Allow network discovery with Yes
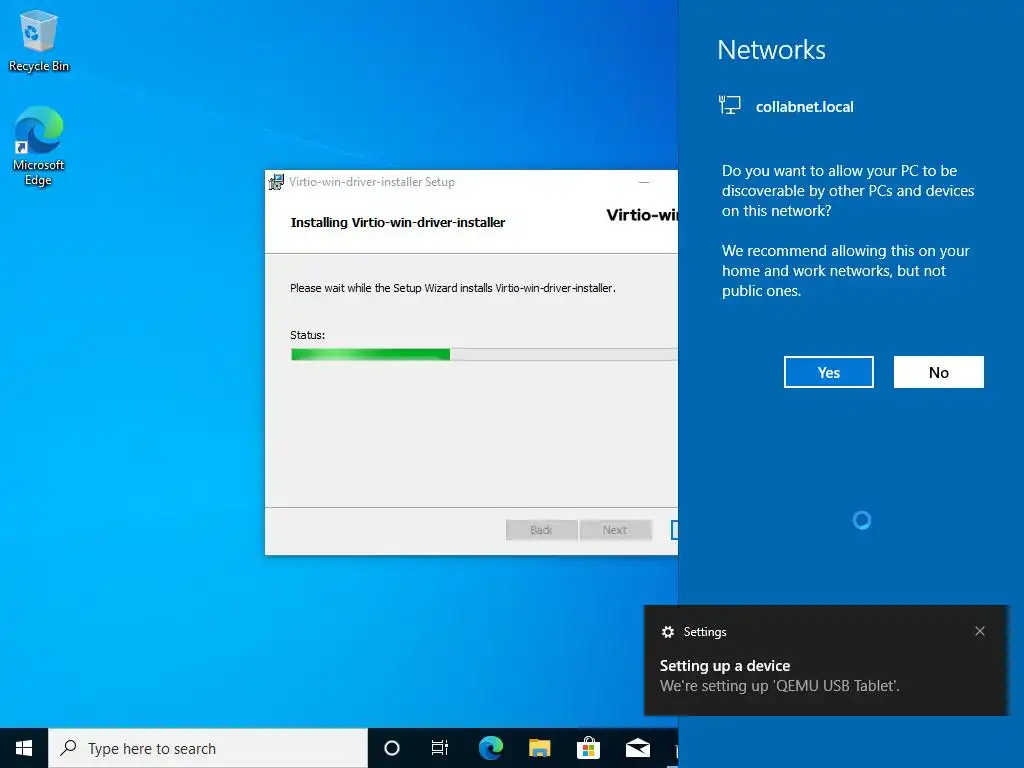The height and width of the screenshot is (768, 1024). tap(829, 372)
